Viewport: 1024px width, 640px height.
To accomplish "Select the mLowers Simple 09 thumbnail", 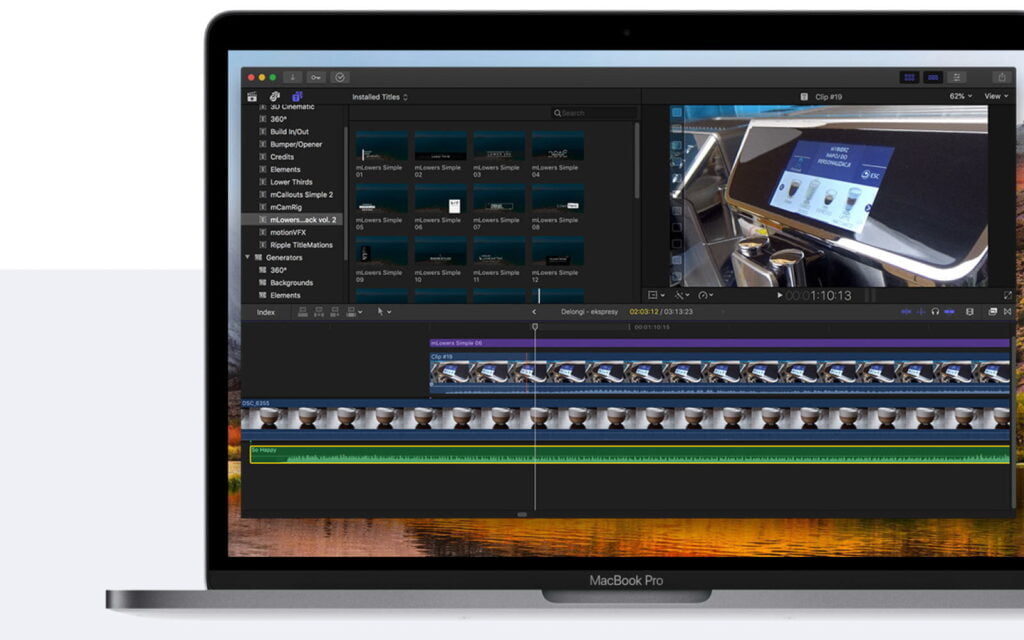I will click(x=382, y=252).
